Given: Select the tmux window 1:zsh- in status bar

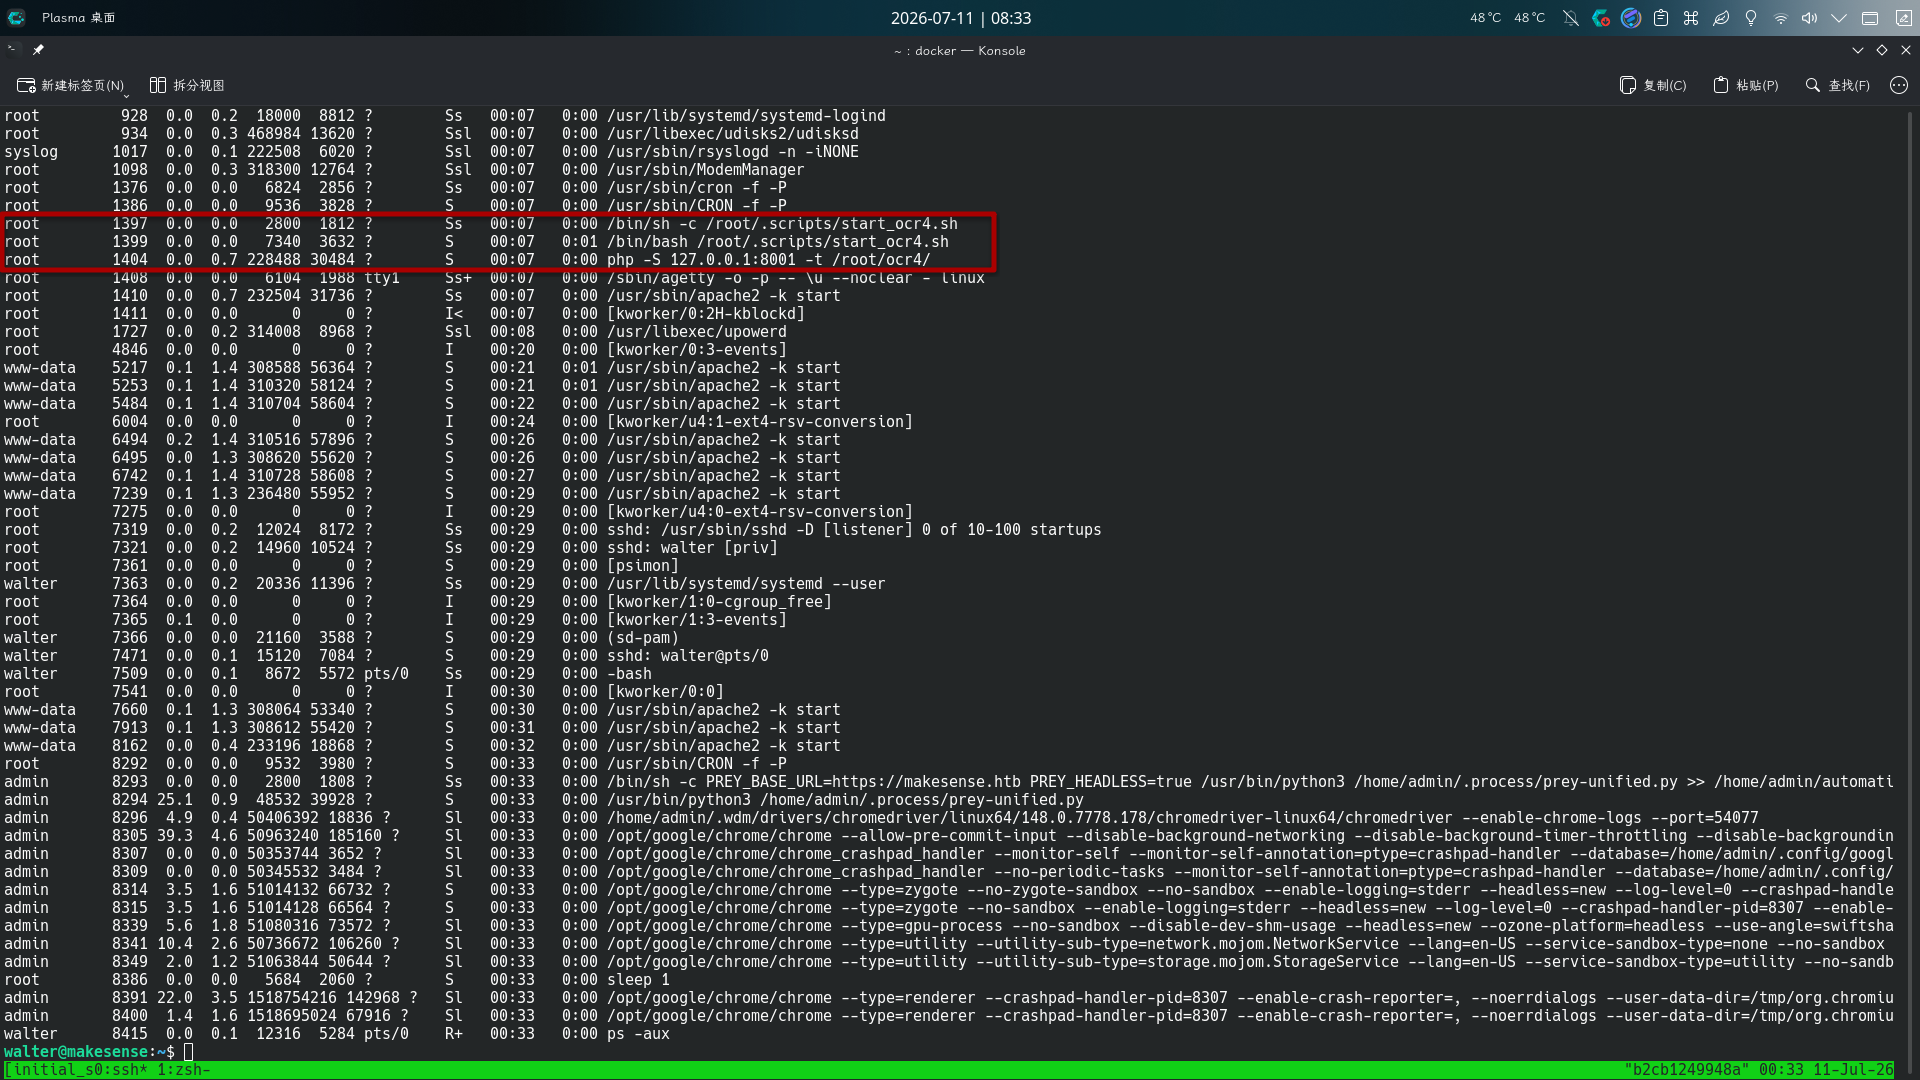Looking at the screenshot, I should 184,1070.
